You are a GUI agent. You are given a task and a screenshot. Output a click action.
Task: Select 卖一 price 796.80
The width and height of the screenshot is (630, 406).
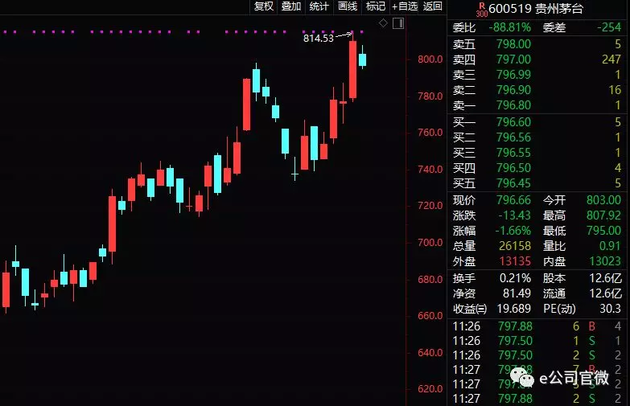point(513,105)
